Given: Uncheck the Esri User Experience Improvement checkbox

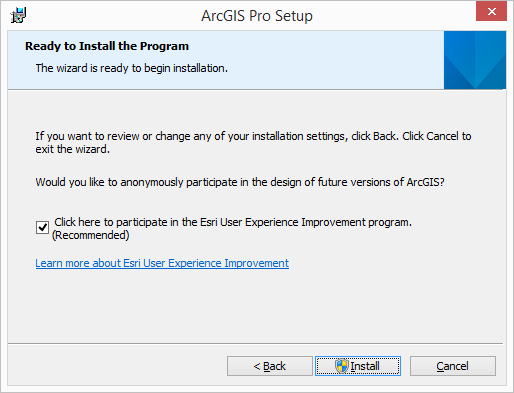Looking at the screenshot, I should (x=42, y=228).
